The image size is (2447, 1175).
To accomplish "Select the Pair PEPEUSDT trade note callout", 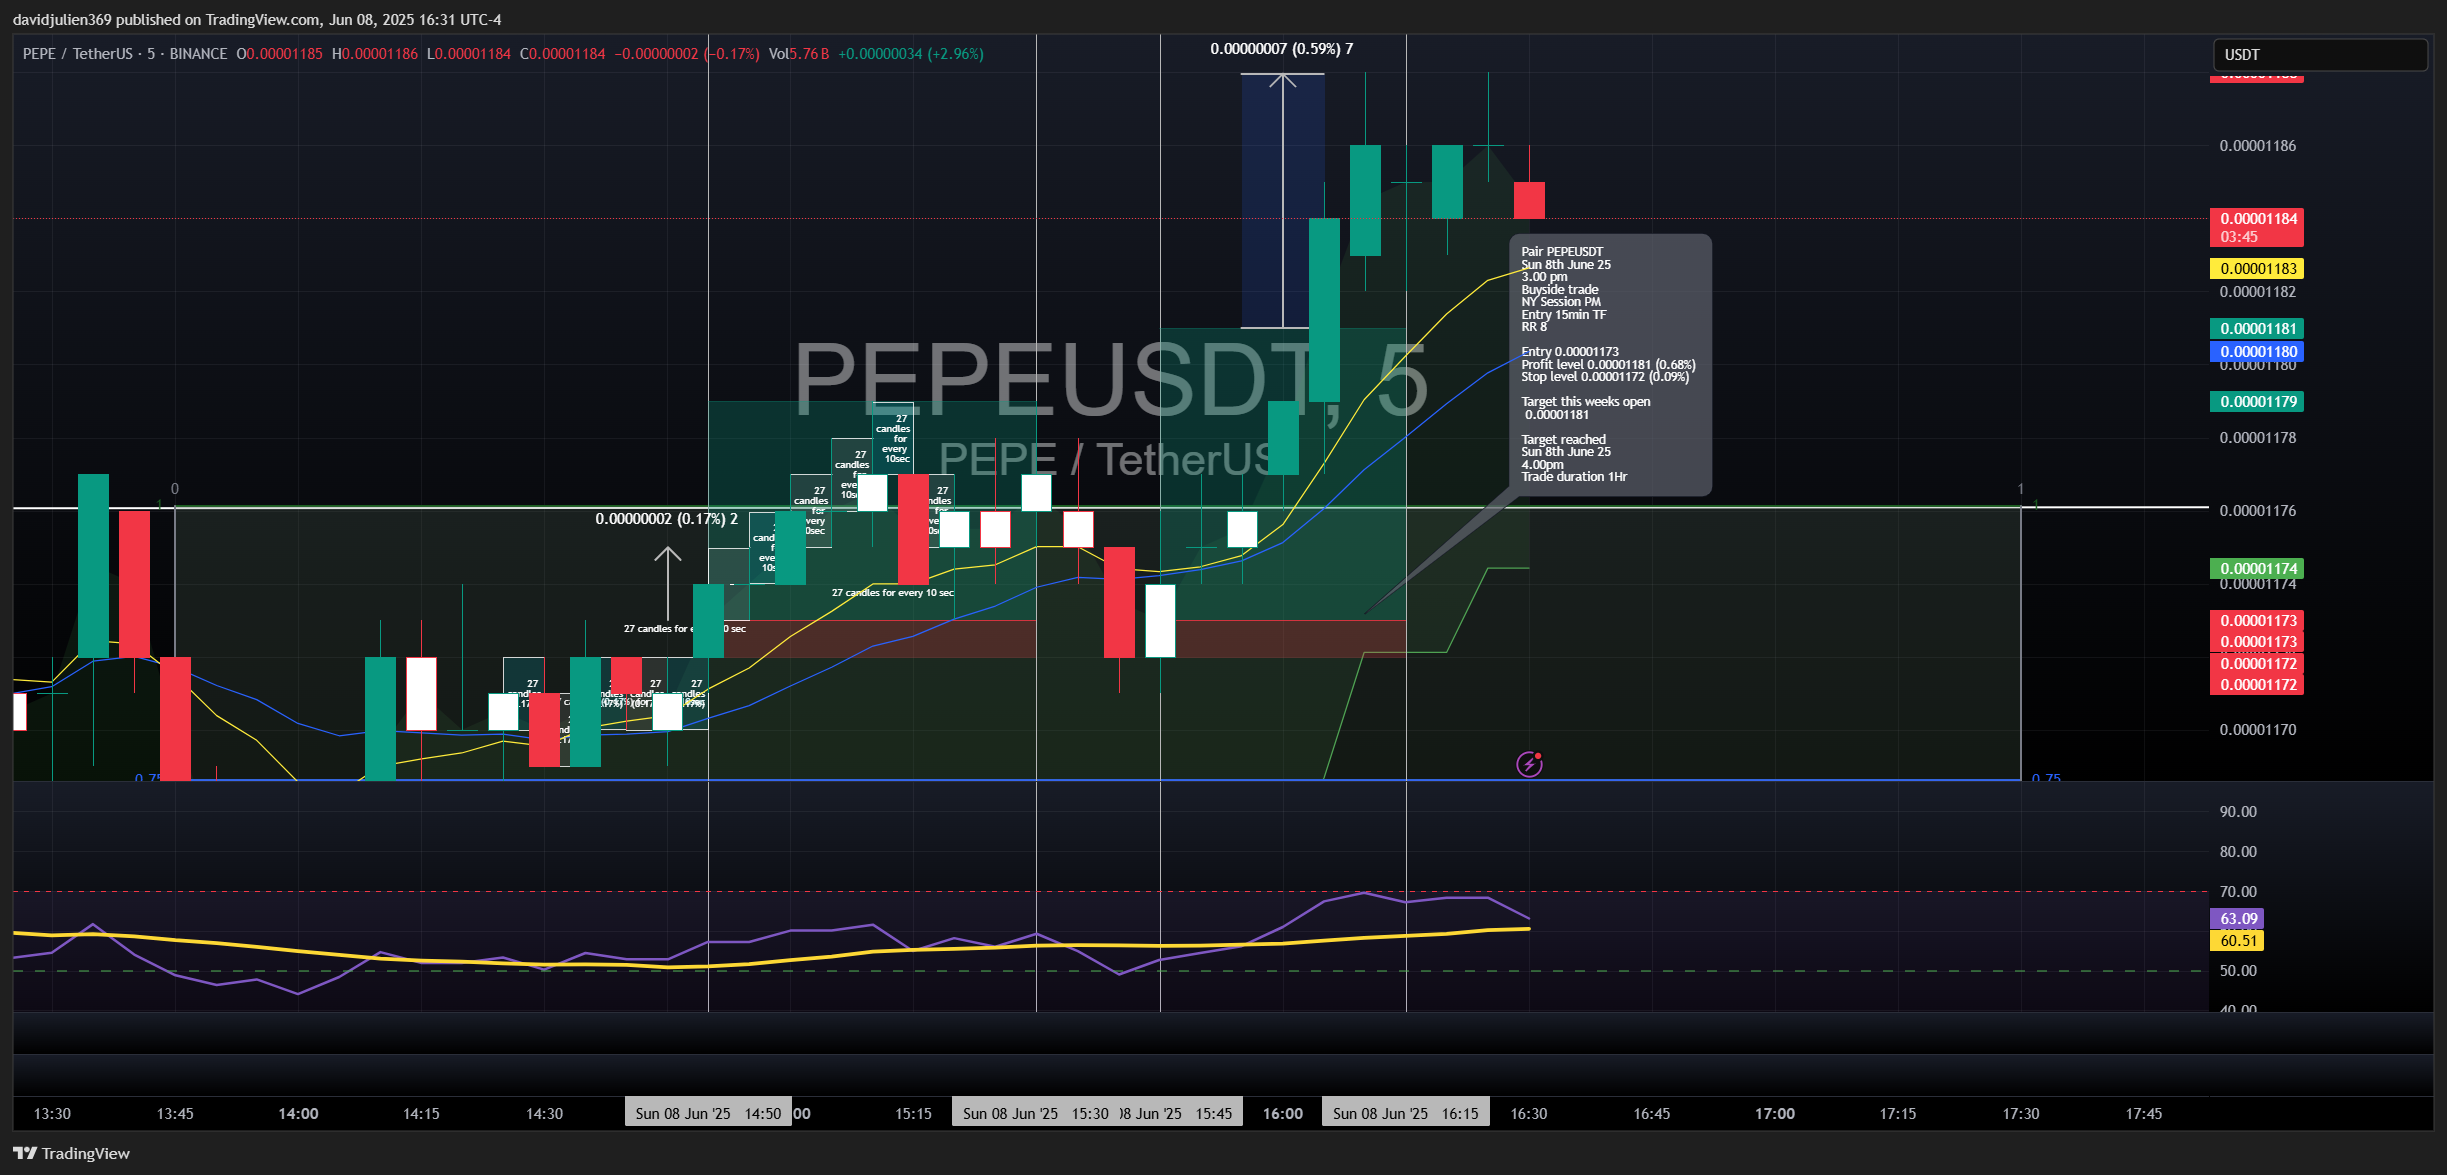I will coord(1610,364).
